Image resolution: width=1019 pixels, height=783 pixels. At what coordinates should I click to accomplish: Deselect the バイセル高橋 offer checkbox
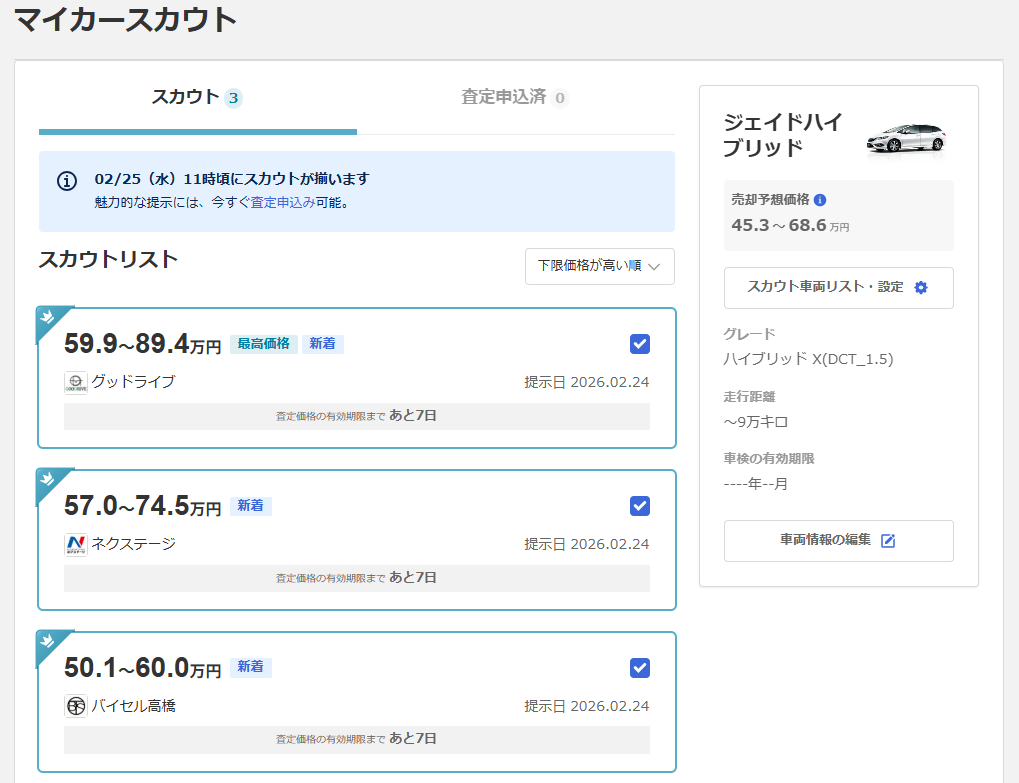click(640, 668)
